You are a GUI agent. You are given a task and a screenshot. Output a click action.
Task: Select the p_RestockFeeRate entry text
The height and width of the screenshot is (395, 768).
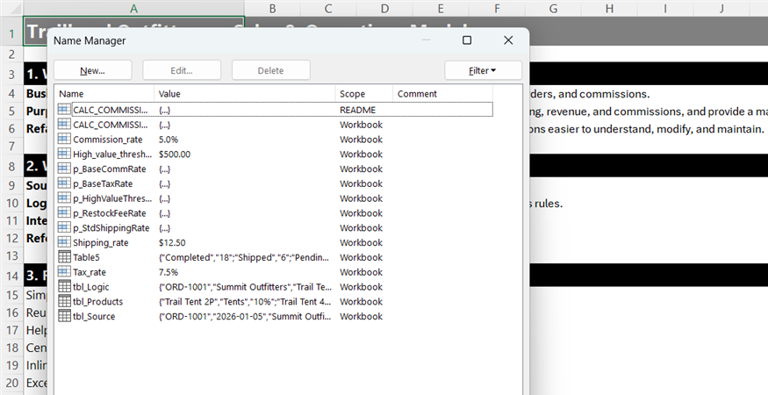(x=109, y=213)
